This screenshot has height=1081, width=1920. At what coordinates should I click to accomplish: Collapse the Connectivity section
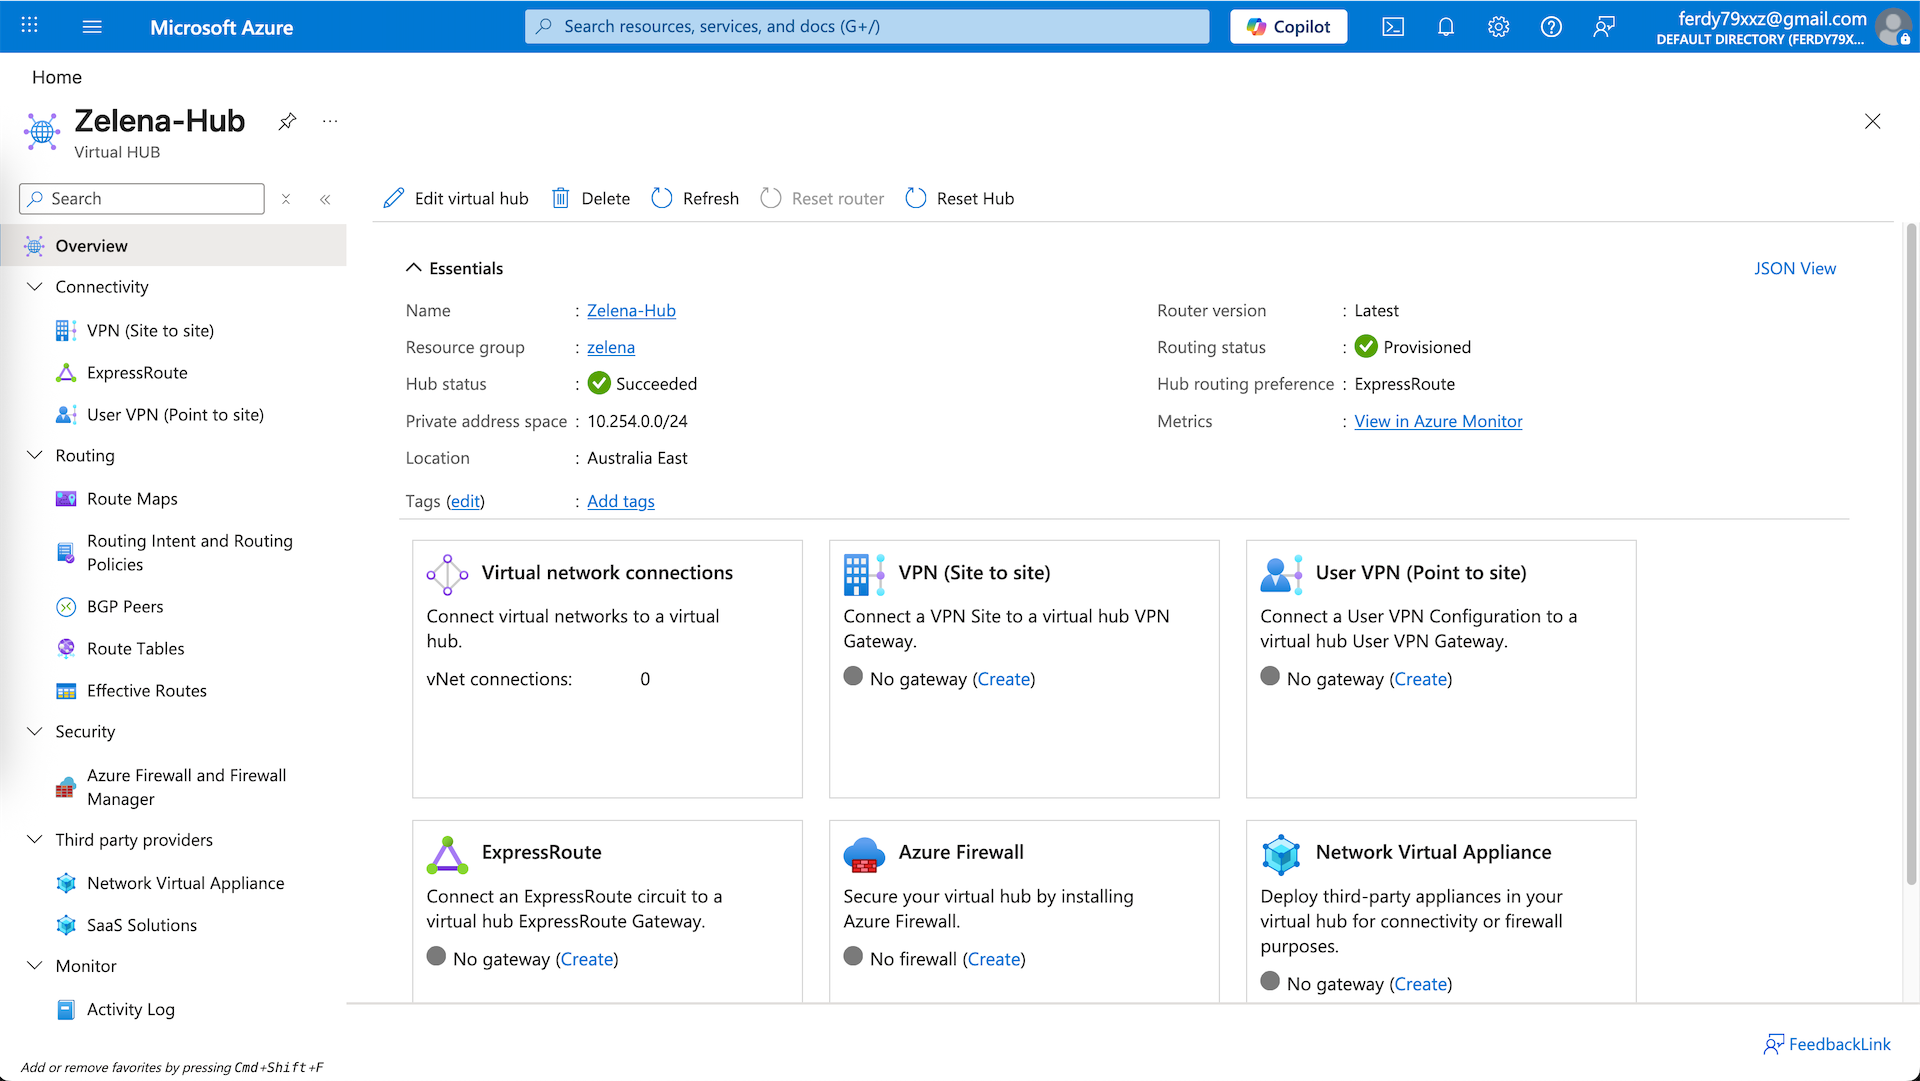35,287
